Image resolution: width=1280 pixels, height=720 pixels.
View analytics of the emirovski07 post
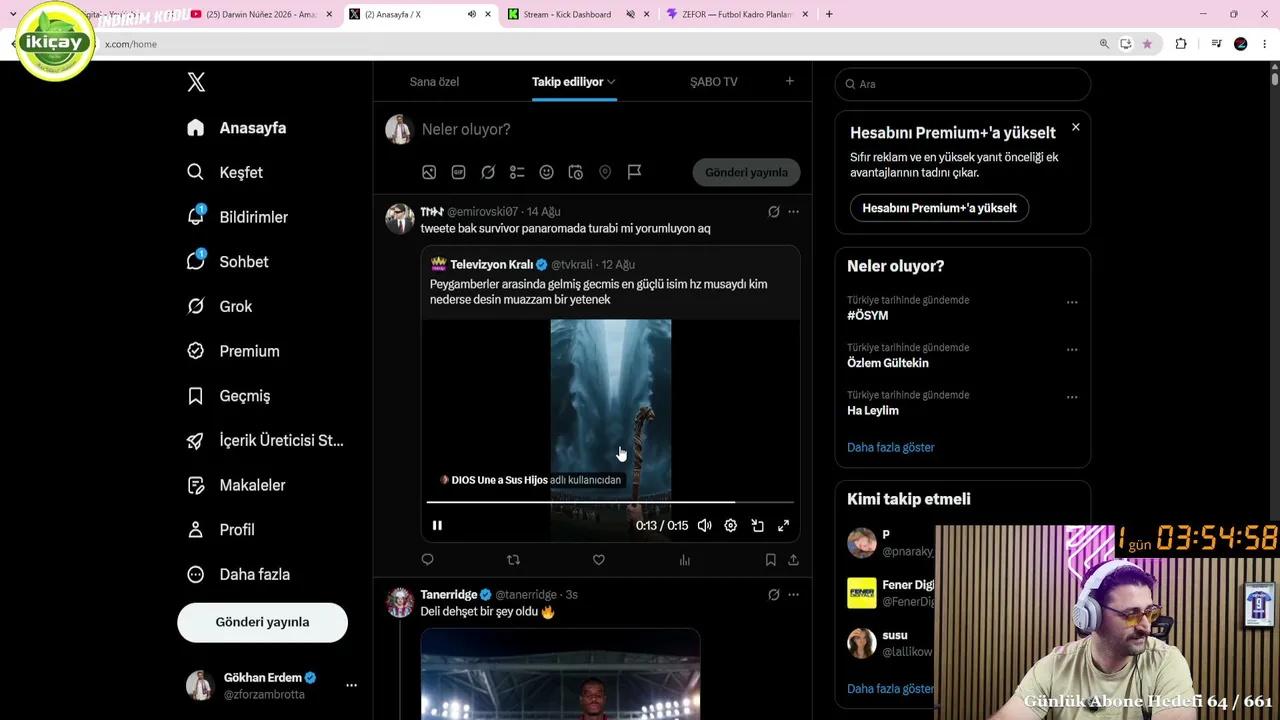point(685,560)
